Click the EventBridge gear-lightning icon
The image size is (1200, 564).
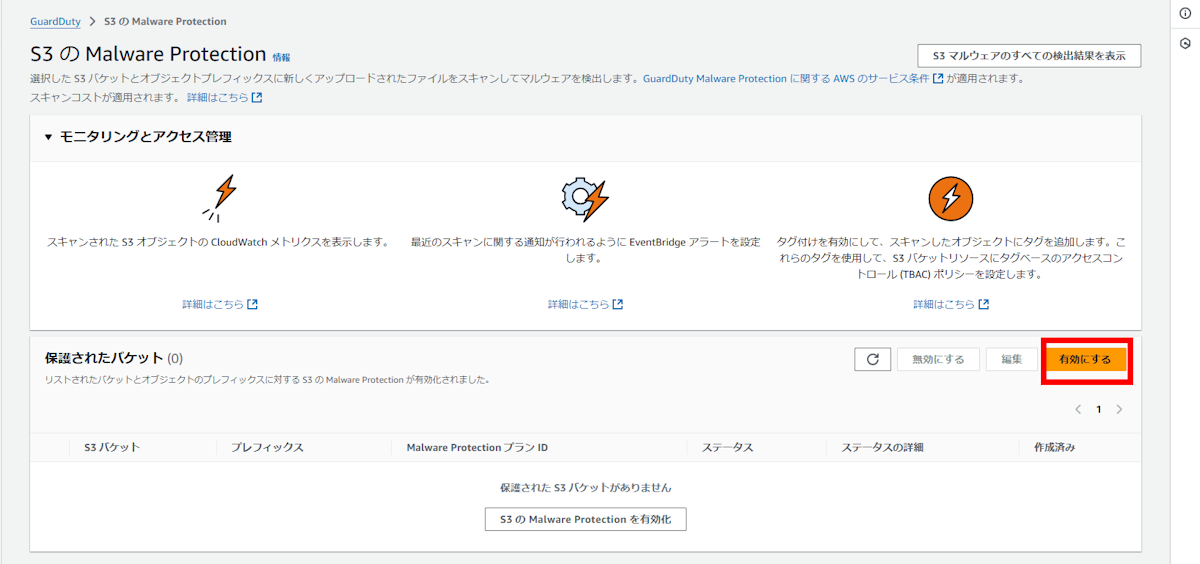585,199
